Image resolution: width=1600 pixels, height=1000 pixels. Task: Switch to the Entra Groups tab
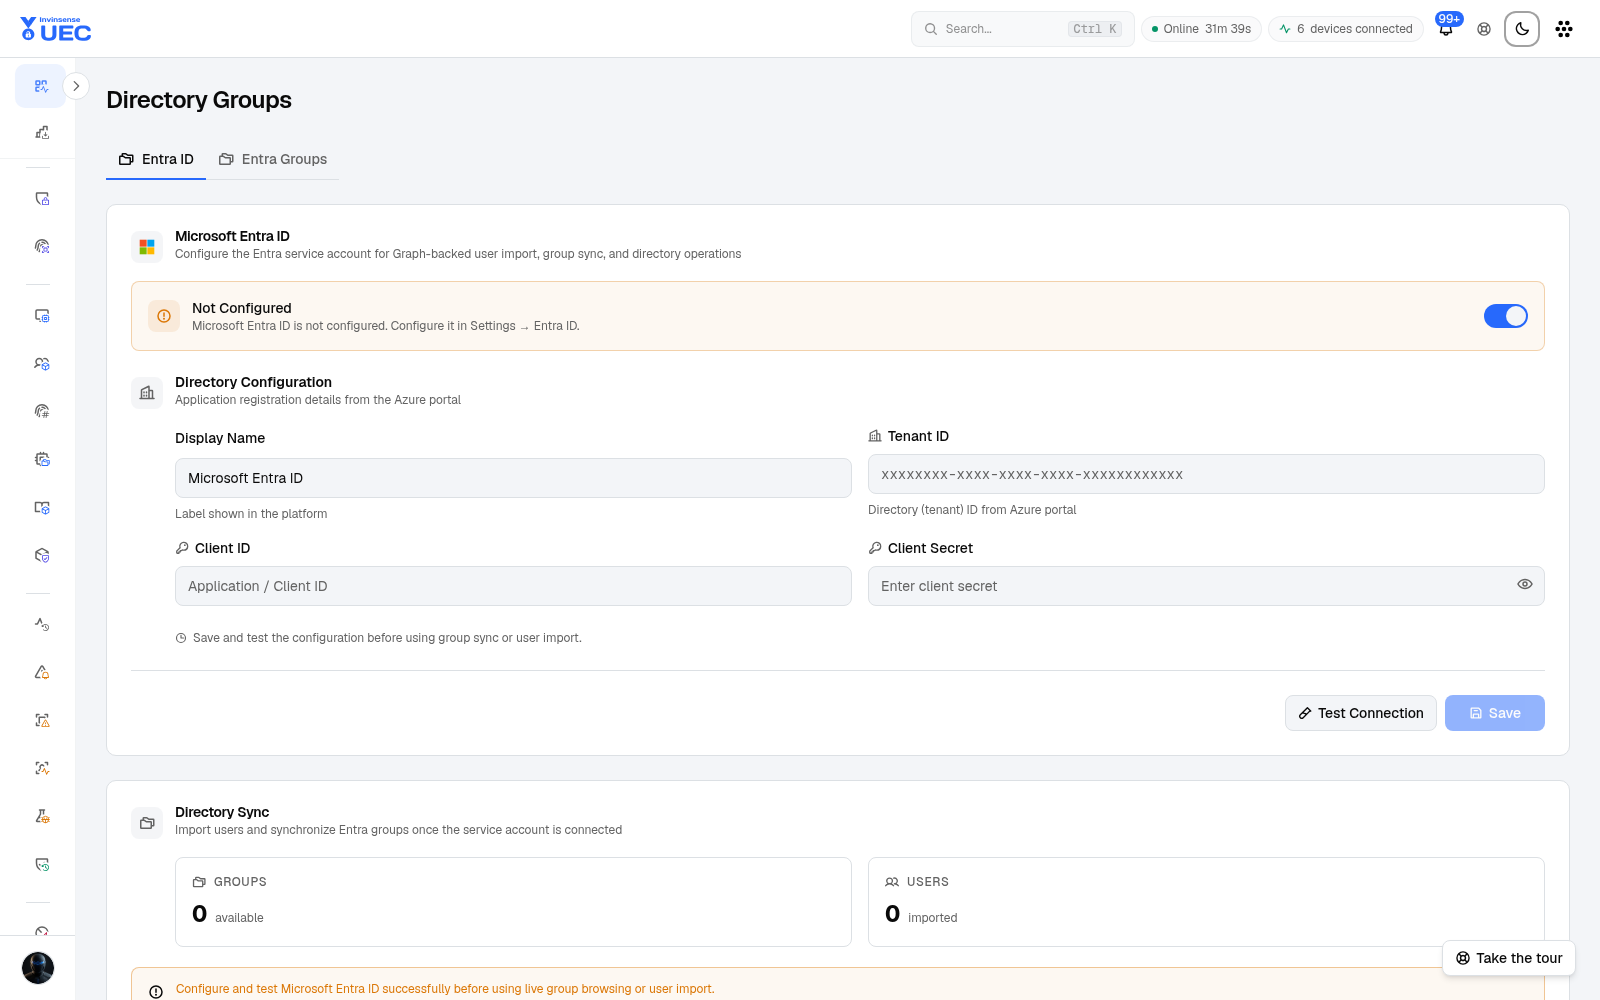pos(273,159)
